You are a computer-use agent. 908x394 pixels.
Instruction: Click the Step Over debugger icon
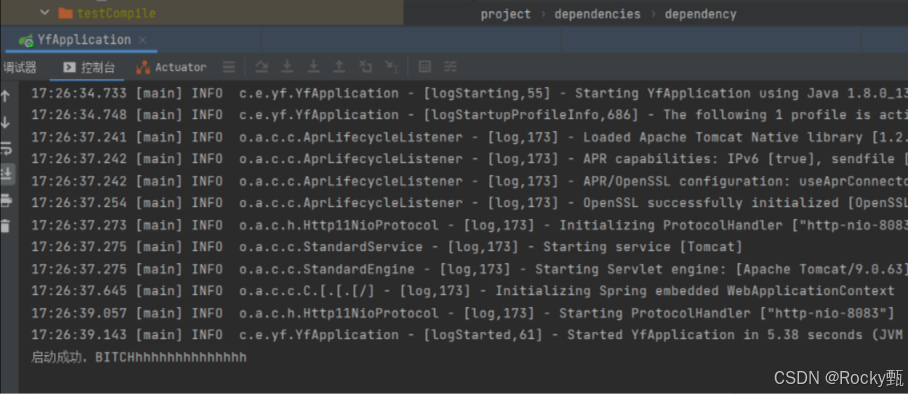(262, 67)
